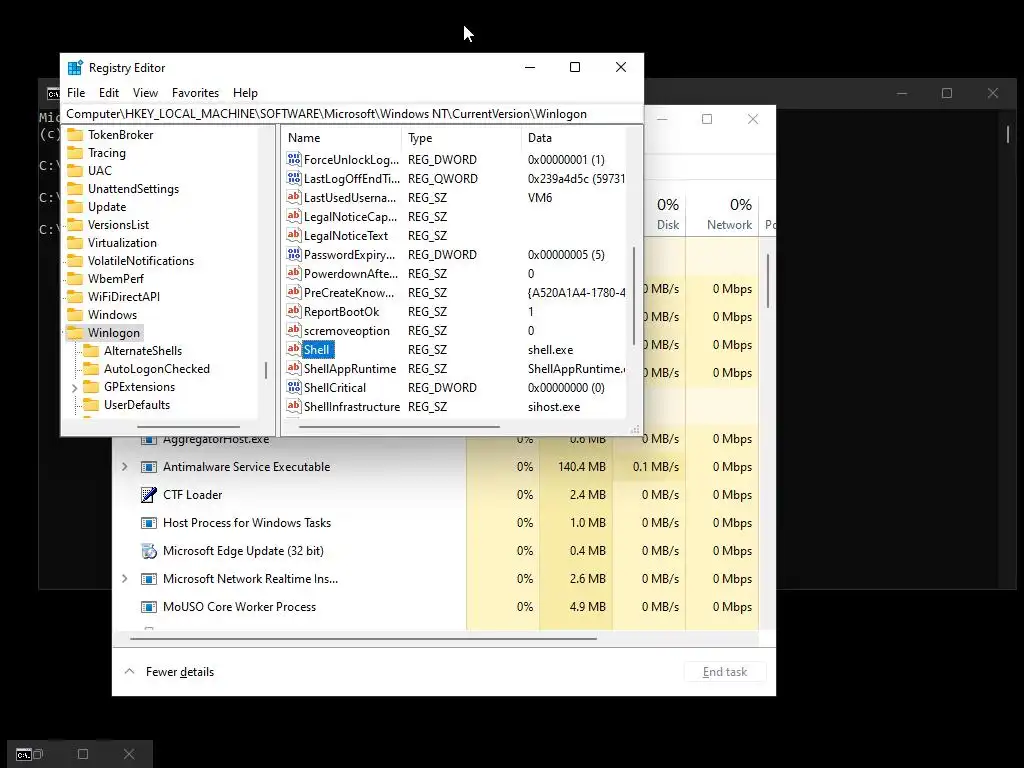Image resolution: width=1024 pixels, height=768 pixels.
Task: Open the File menu in Registry Editor
Action: tap(76, 93)
